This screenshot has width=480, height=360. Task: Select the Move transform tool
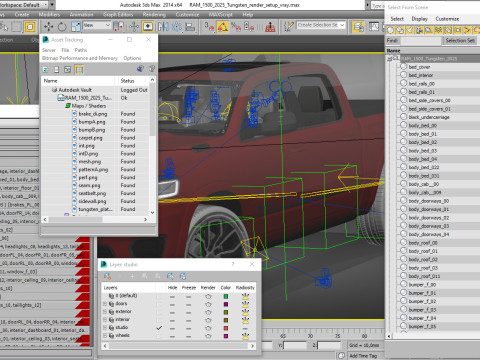click(49, 26)
